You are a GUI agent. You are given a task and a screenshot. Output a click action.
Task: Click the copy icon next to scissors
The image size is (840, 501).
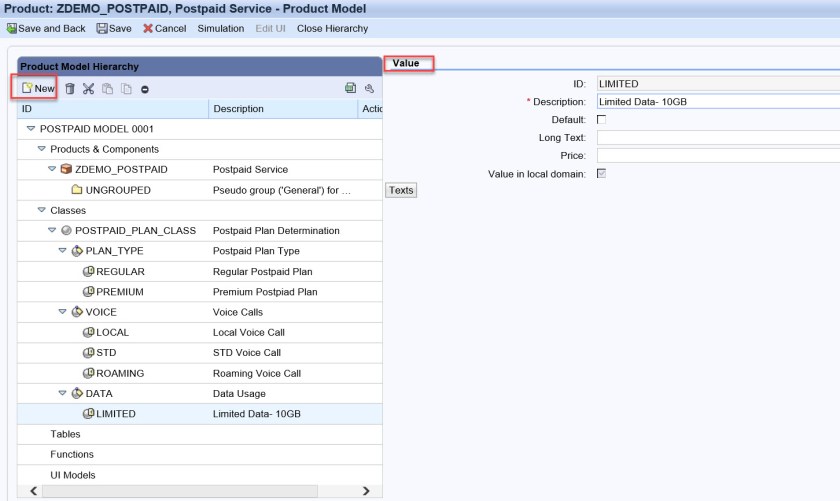click(x=108, y=89)
